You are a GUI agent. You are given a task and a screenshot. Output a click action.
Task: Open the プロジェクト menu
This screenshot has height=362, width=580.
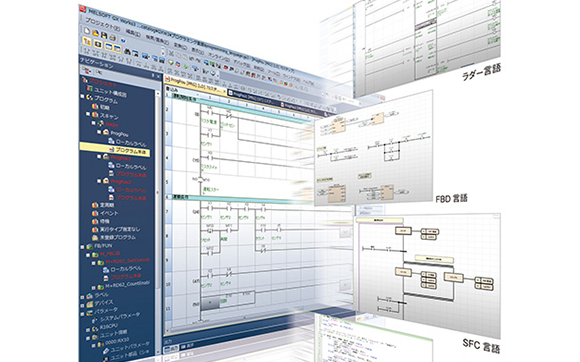click(102, 25)
